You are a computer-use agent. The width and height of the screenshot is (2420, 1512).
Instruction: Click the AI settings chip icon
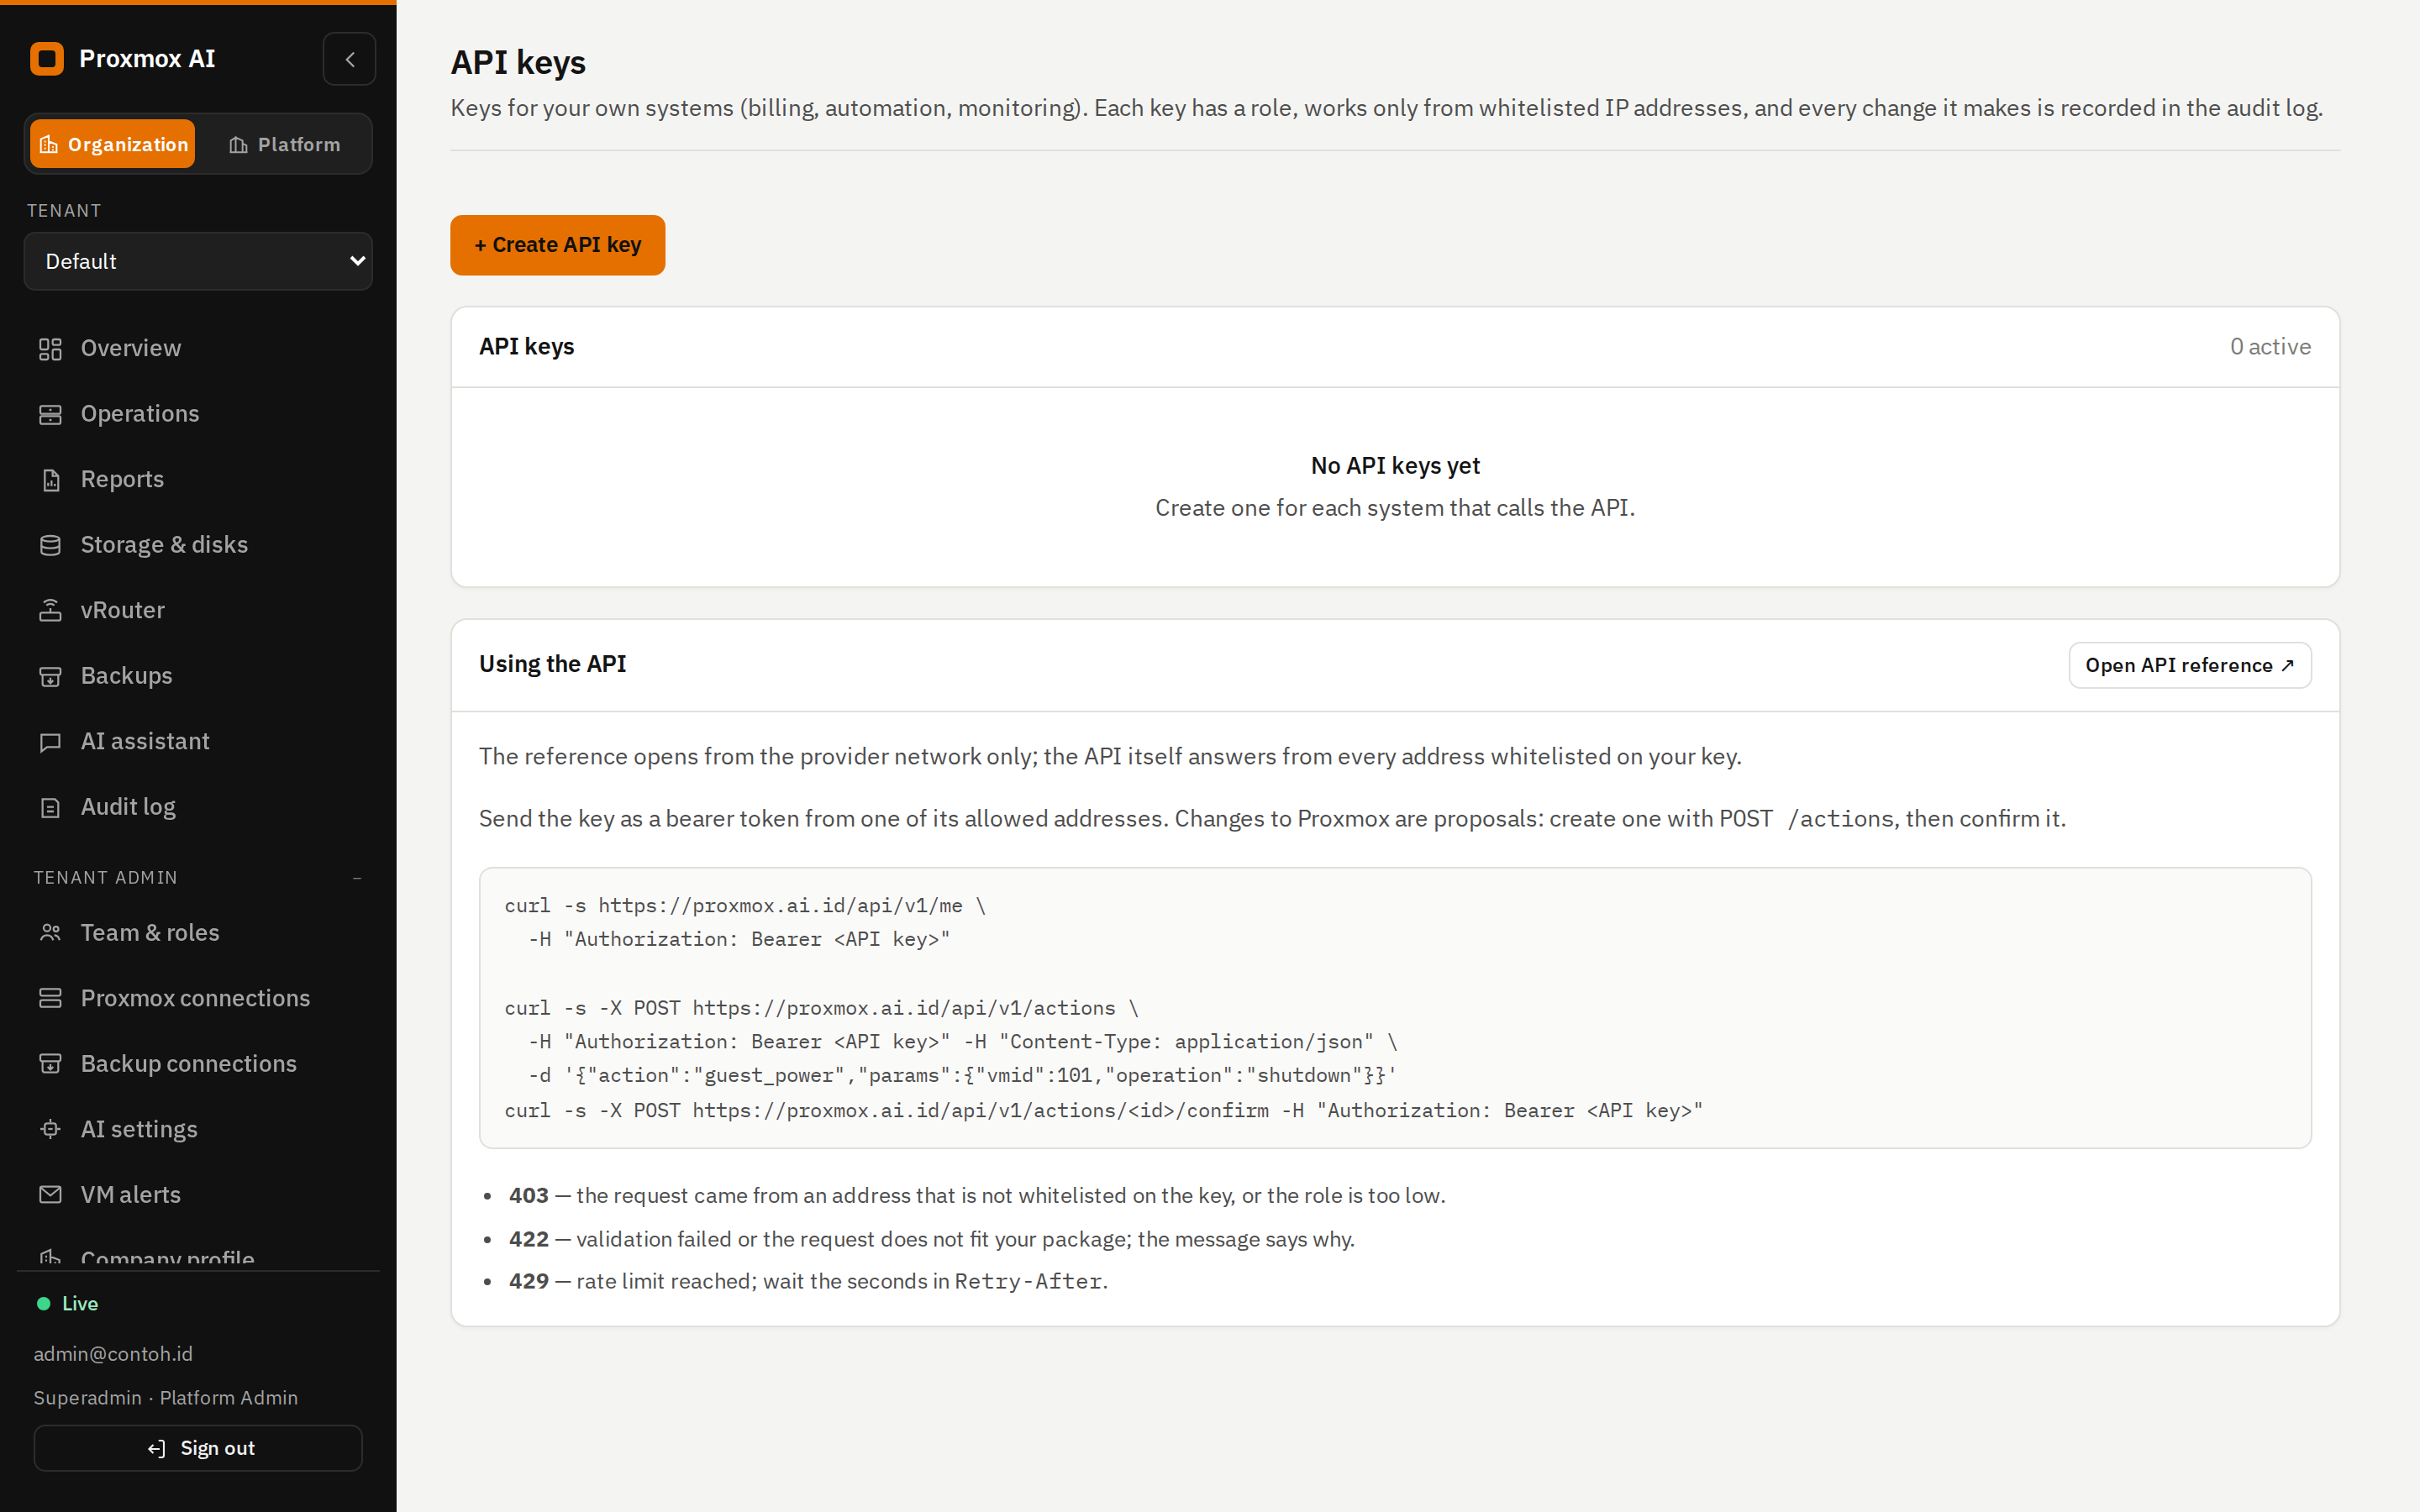click(x=50, y=1129)
